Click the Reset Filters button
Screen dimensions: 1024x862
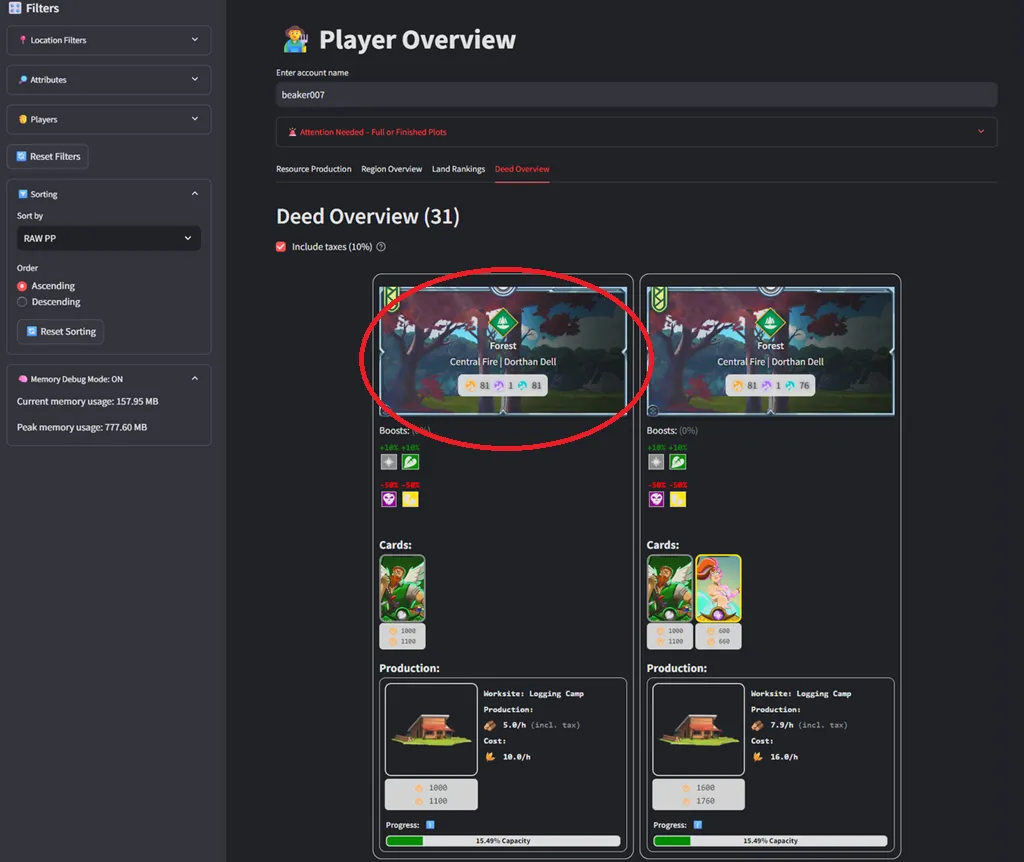point(48,157)
